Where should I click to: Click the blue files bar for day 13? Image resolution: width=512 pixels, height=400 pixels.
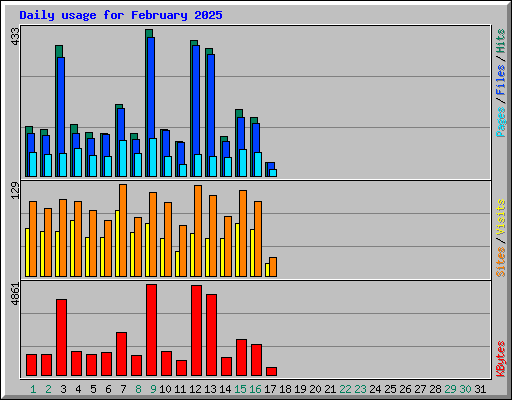click(211, 115)
